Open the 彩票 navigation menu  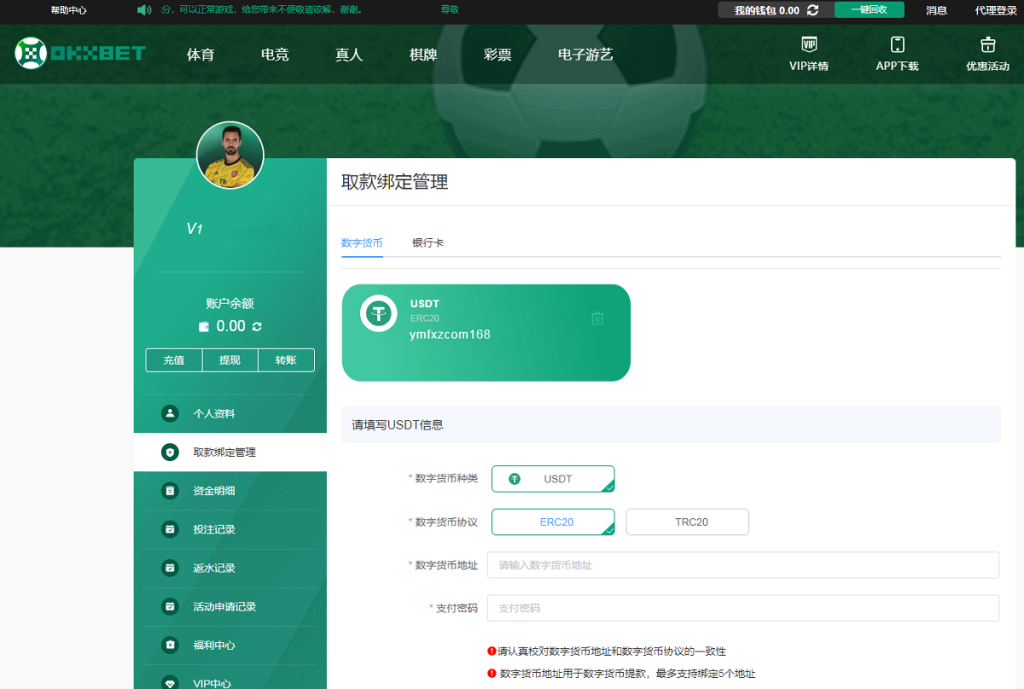tap(497, 55)
